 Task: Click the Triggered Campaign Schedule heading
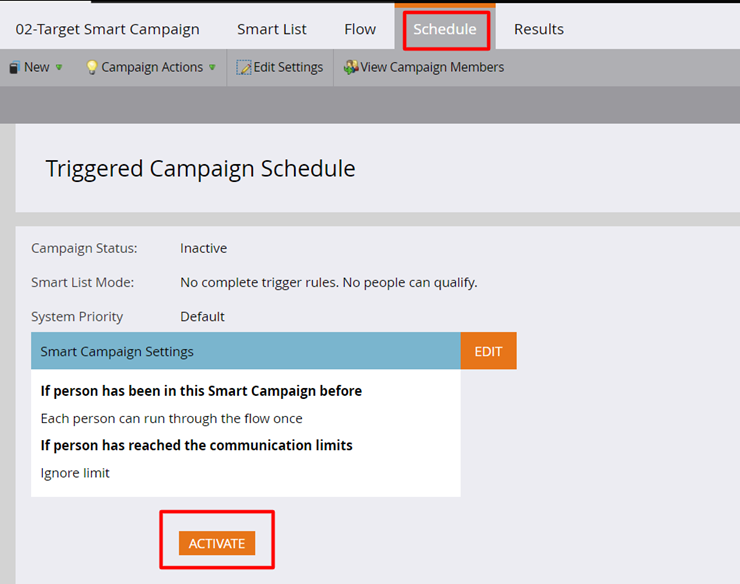(x=201, y=169)
